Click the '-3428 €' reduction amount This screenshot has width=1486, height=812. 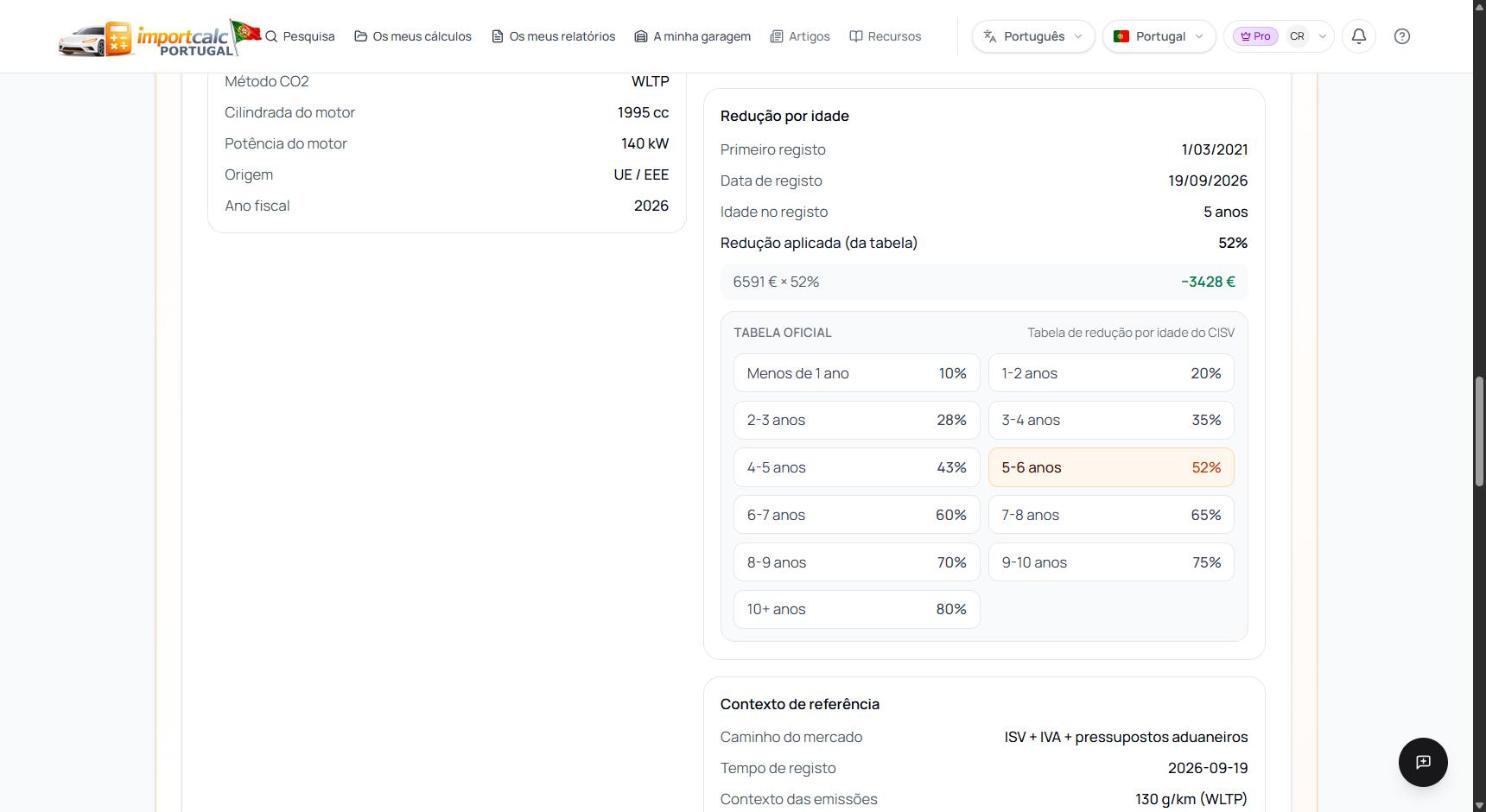point(1208,282)
